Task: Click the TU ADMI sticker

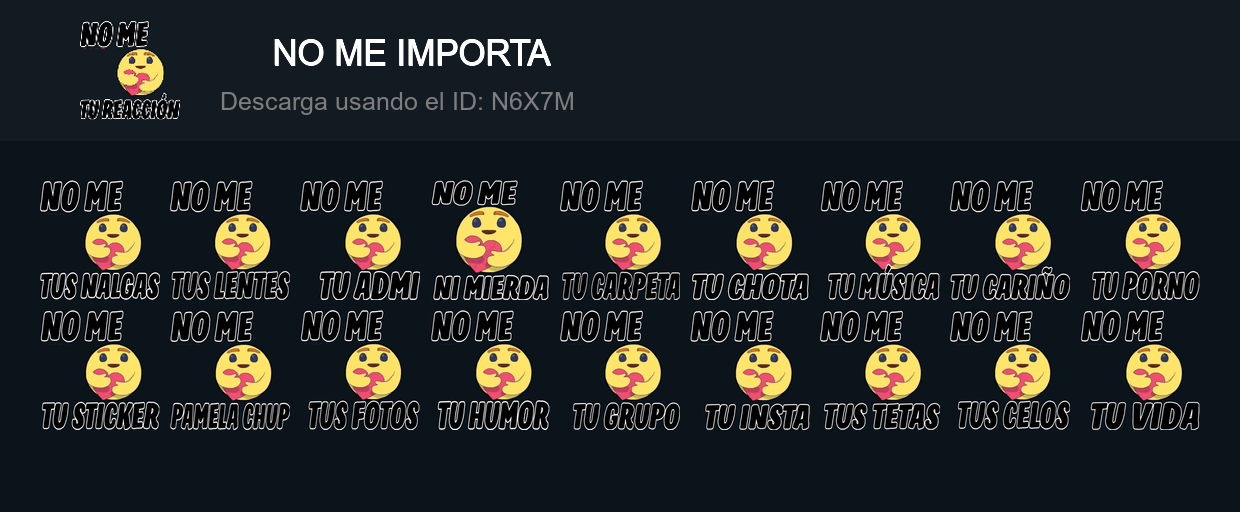Action: 360,240
